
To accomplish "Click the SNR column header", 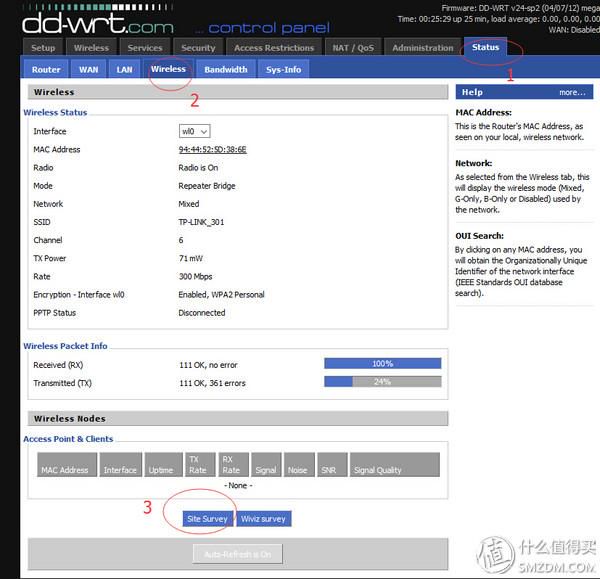I will click(333, 465).
